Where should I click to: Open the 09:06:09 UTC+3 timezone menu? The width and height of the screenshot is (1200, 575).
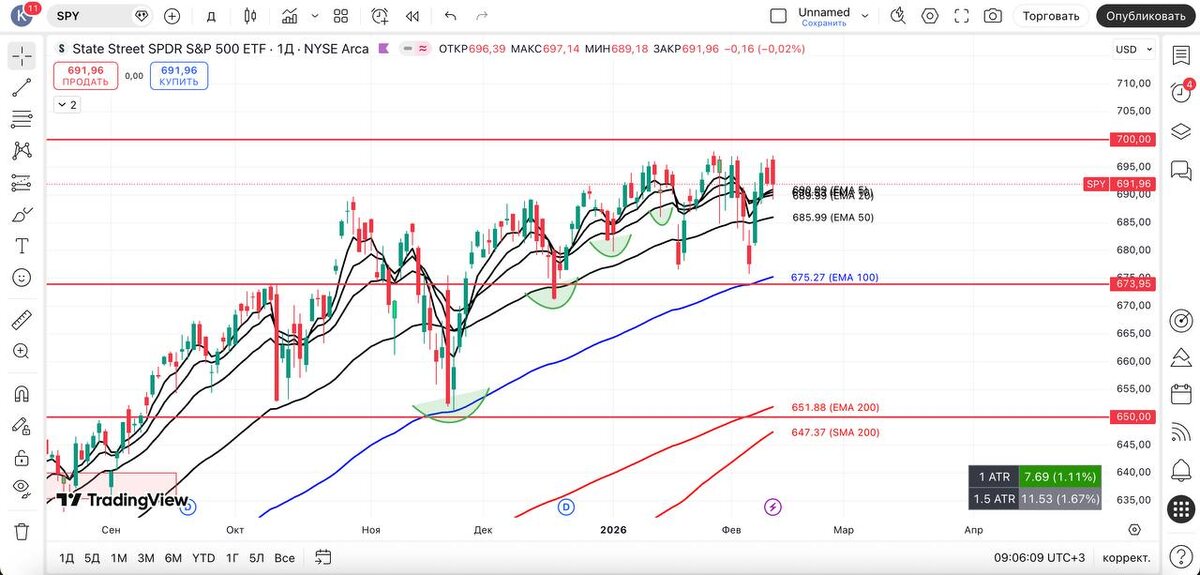point(1039,557)
